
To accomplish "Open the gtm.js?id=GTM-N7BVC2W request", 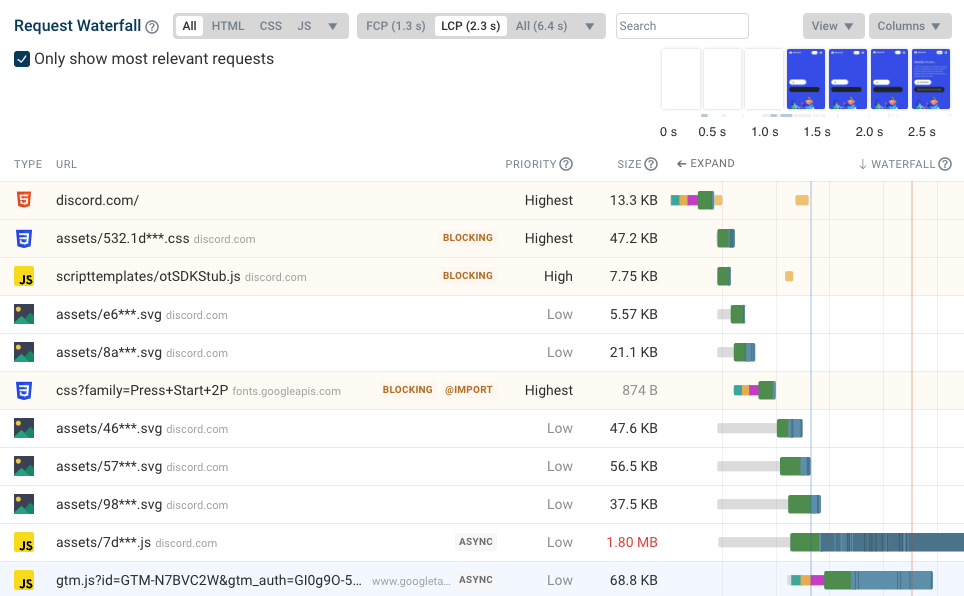I will 482,580.
